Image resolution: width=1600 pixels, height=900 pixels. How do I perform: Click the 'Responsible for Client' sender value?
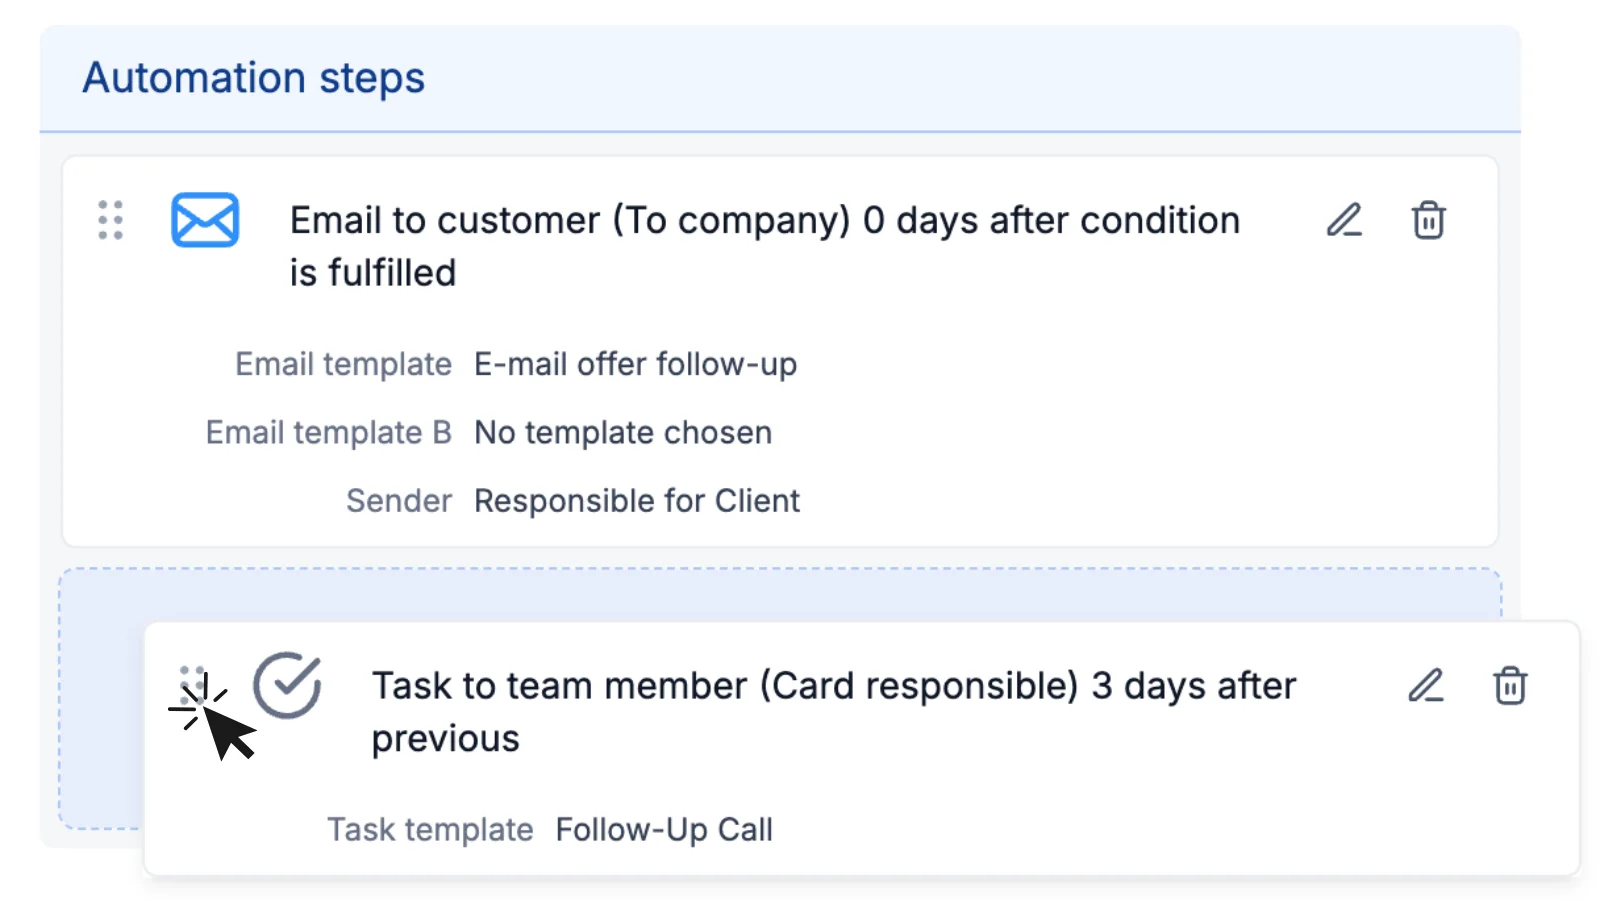click(636, 500)
